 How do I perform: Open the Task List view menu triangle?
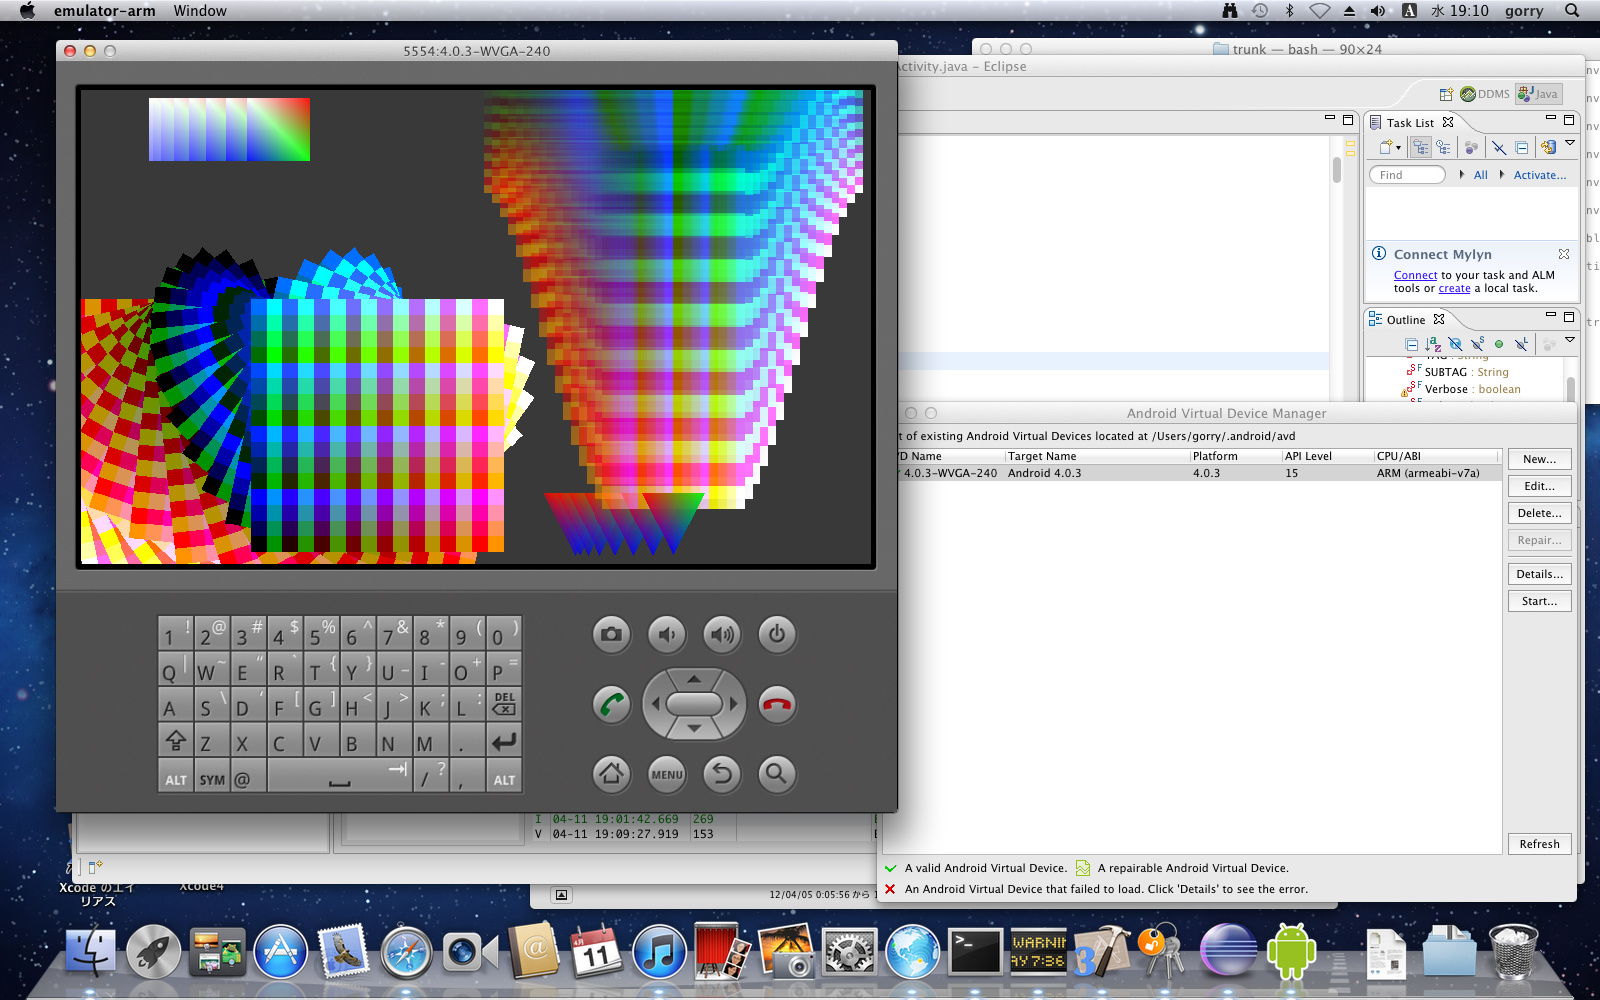tap(1570, 143)
